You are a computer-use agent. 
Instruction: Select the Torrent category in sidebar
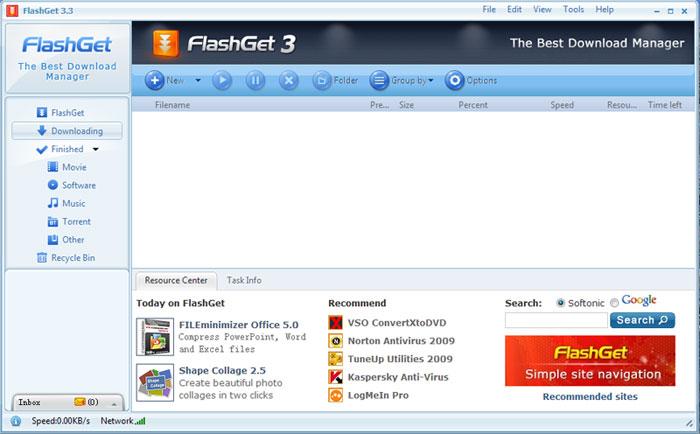[x=75, y=222]
